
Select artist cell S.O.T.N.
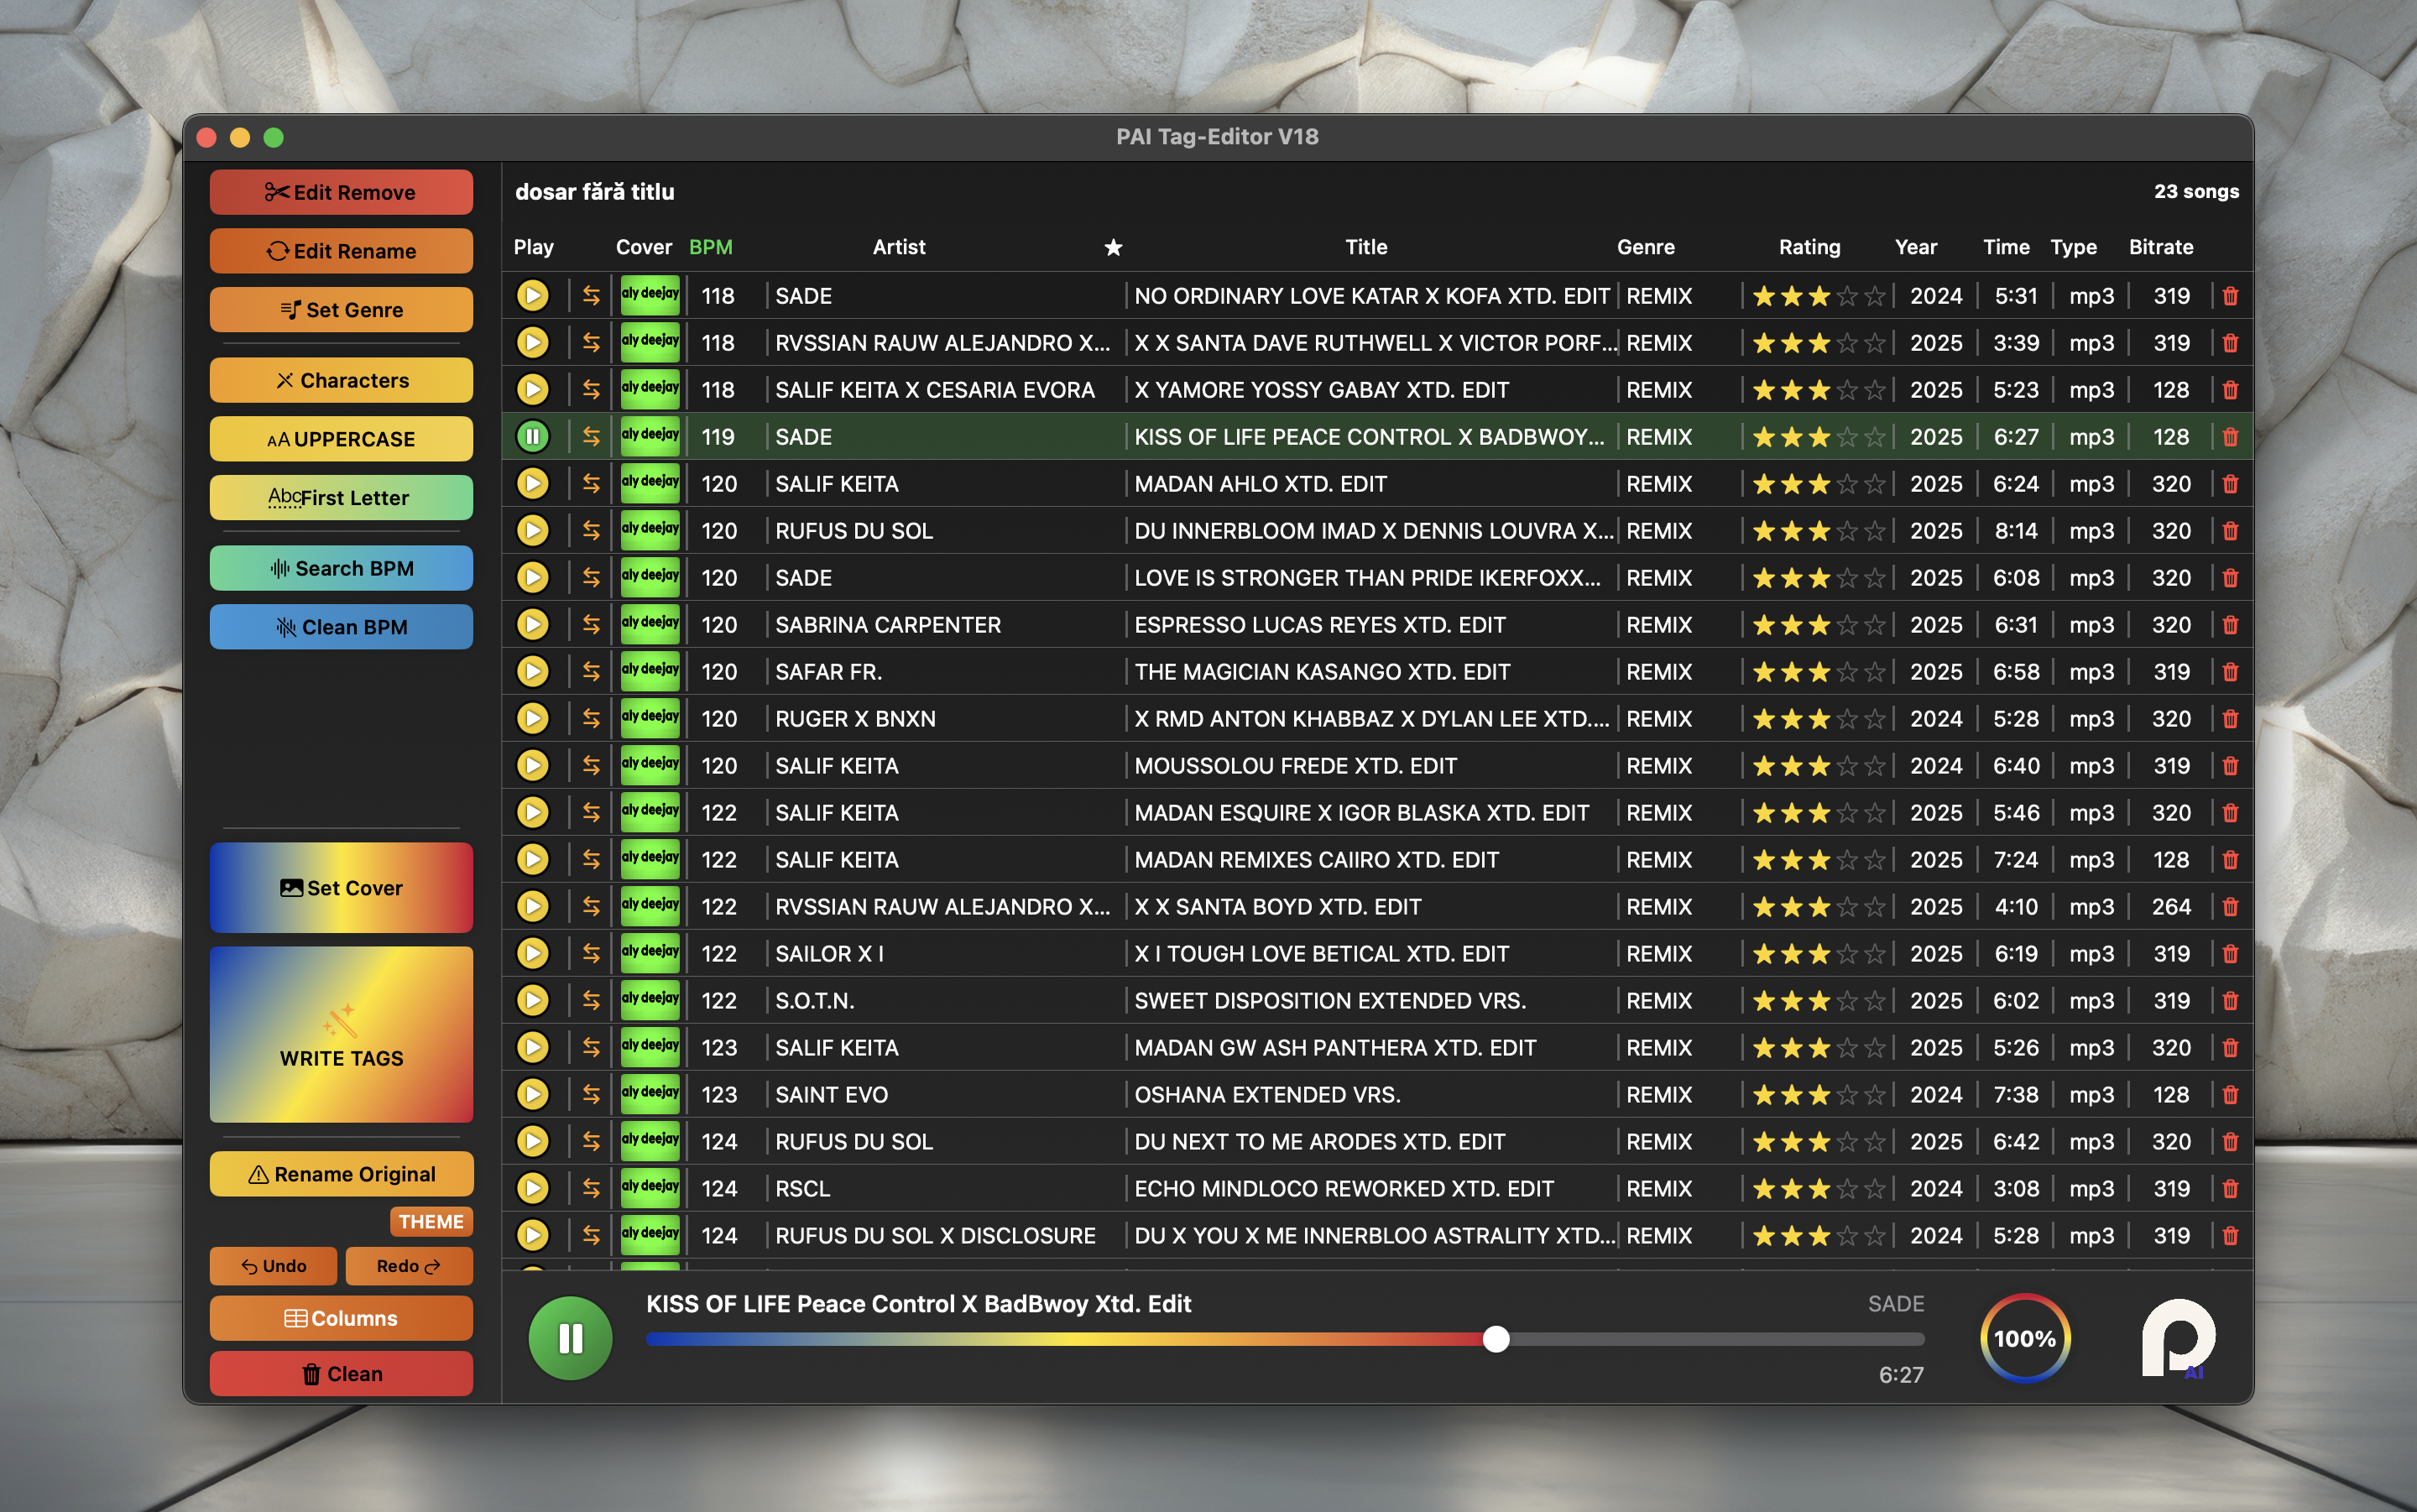(x=814, y=1001)
